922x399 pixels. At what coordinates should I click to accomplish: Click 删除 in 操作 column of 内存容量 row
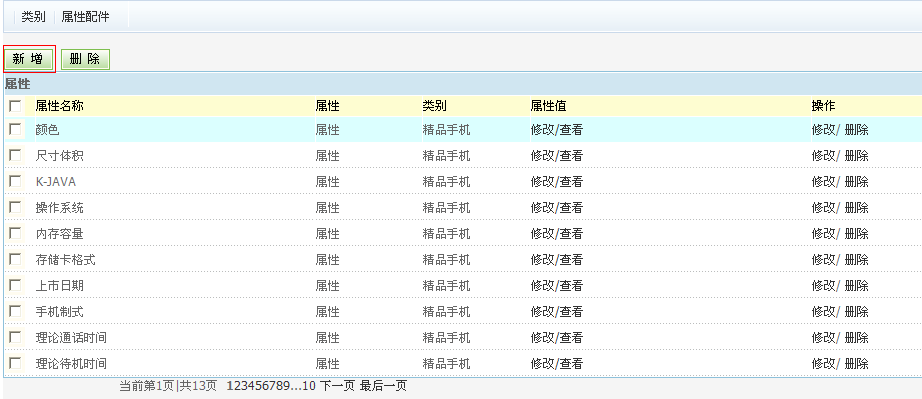point(857,234)
